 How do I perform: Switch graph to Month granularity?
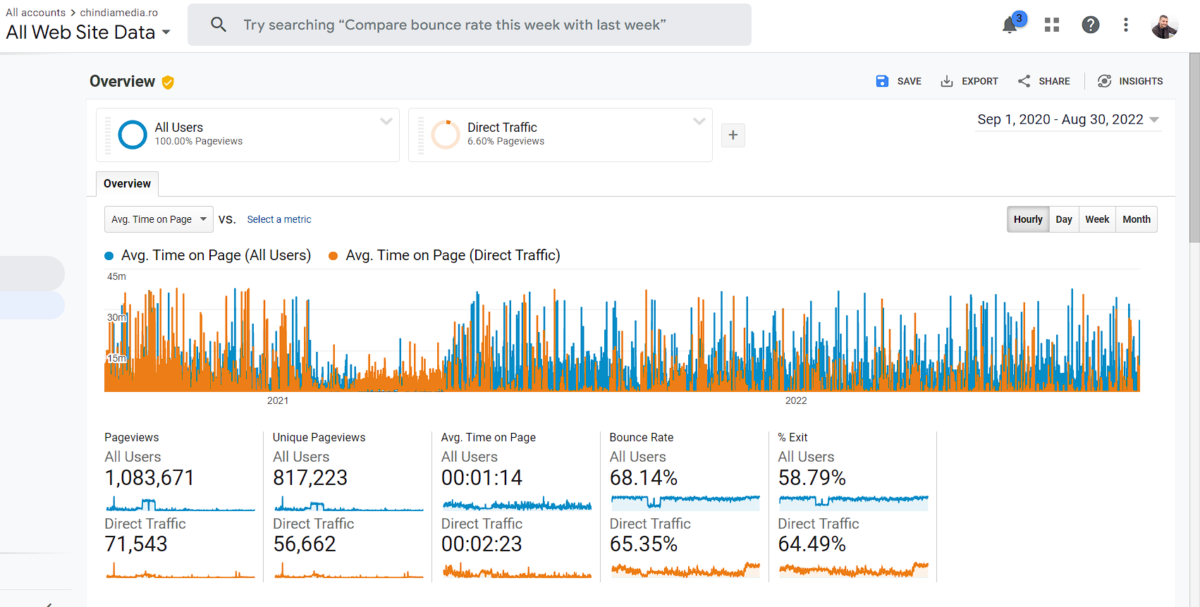point(1136,219)
